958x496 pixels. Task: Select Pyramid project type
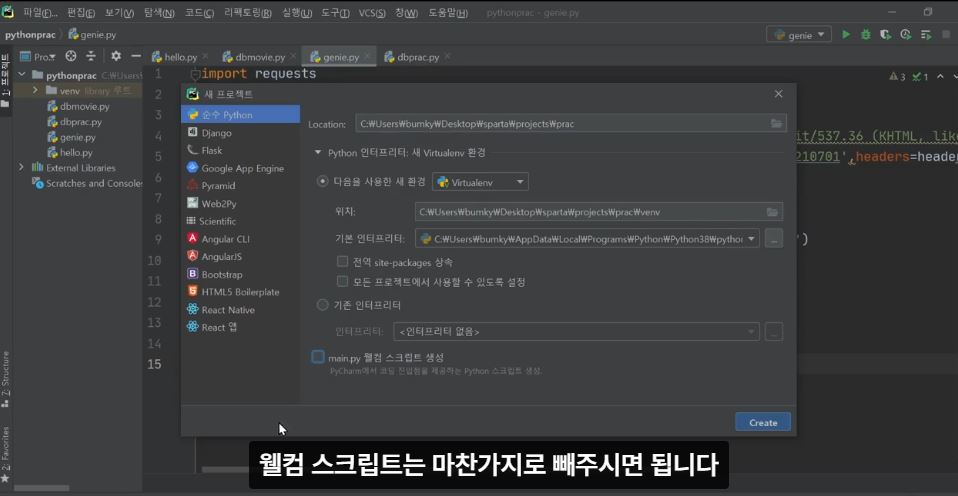tap(240, 186)
